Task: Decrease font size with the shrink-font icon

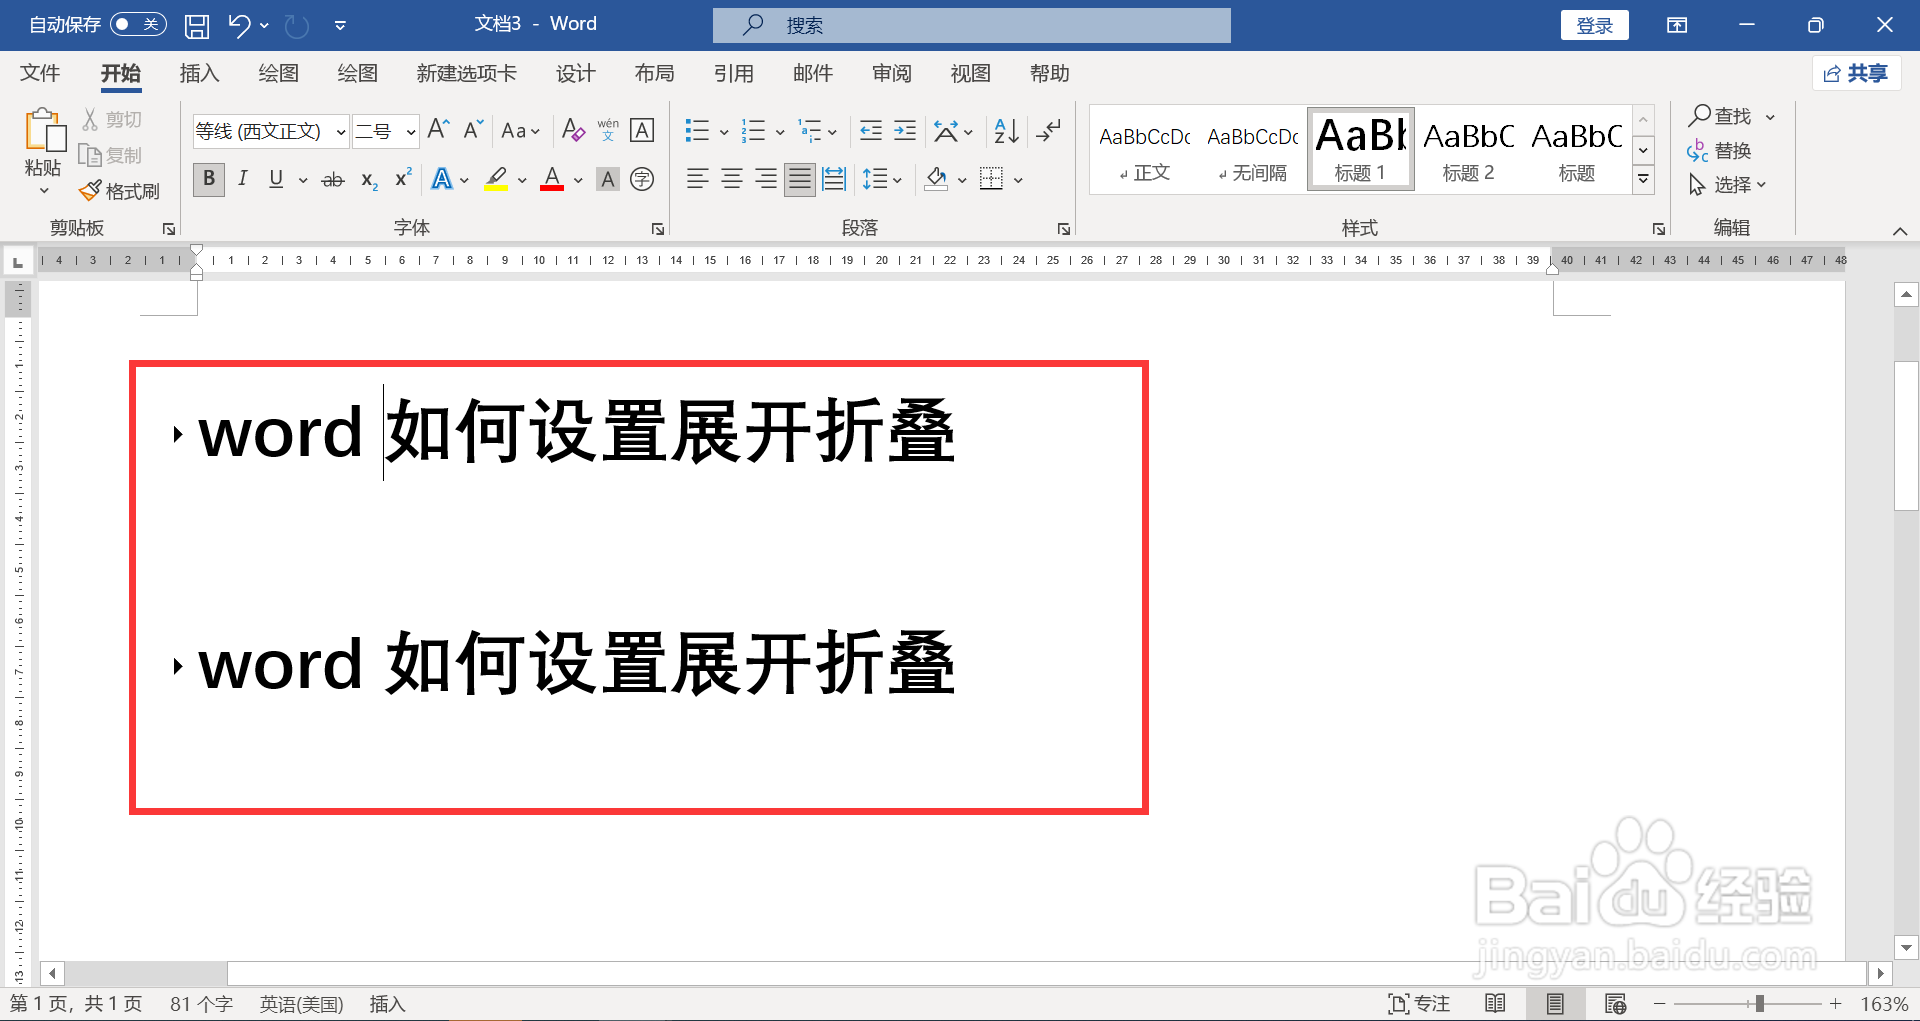Action: [x=474, y=130]
